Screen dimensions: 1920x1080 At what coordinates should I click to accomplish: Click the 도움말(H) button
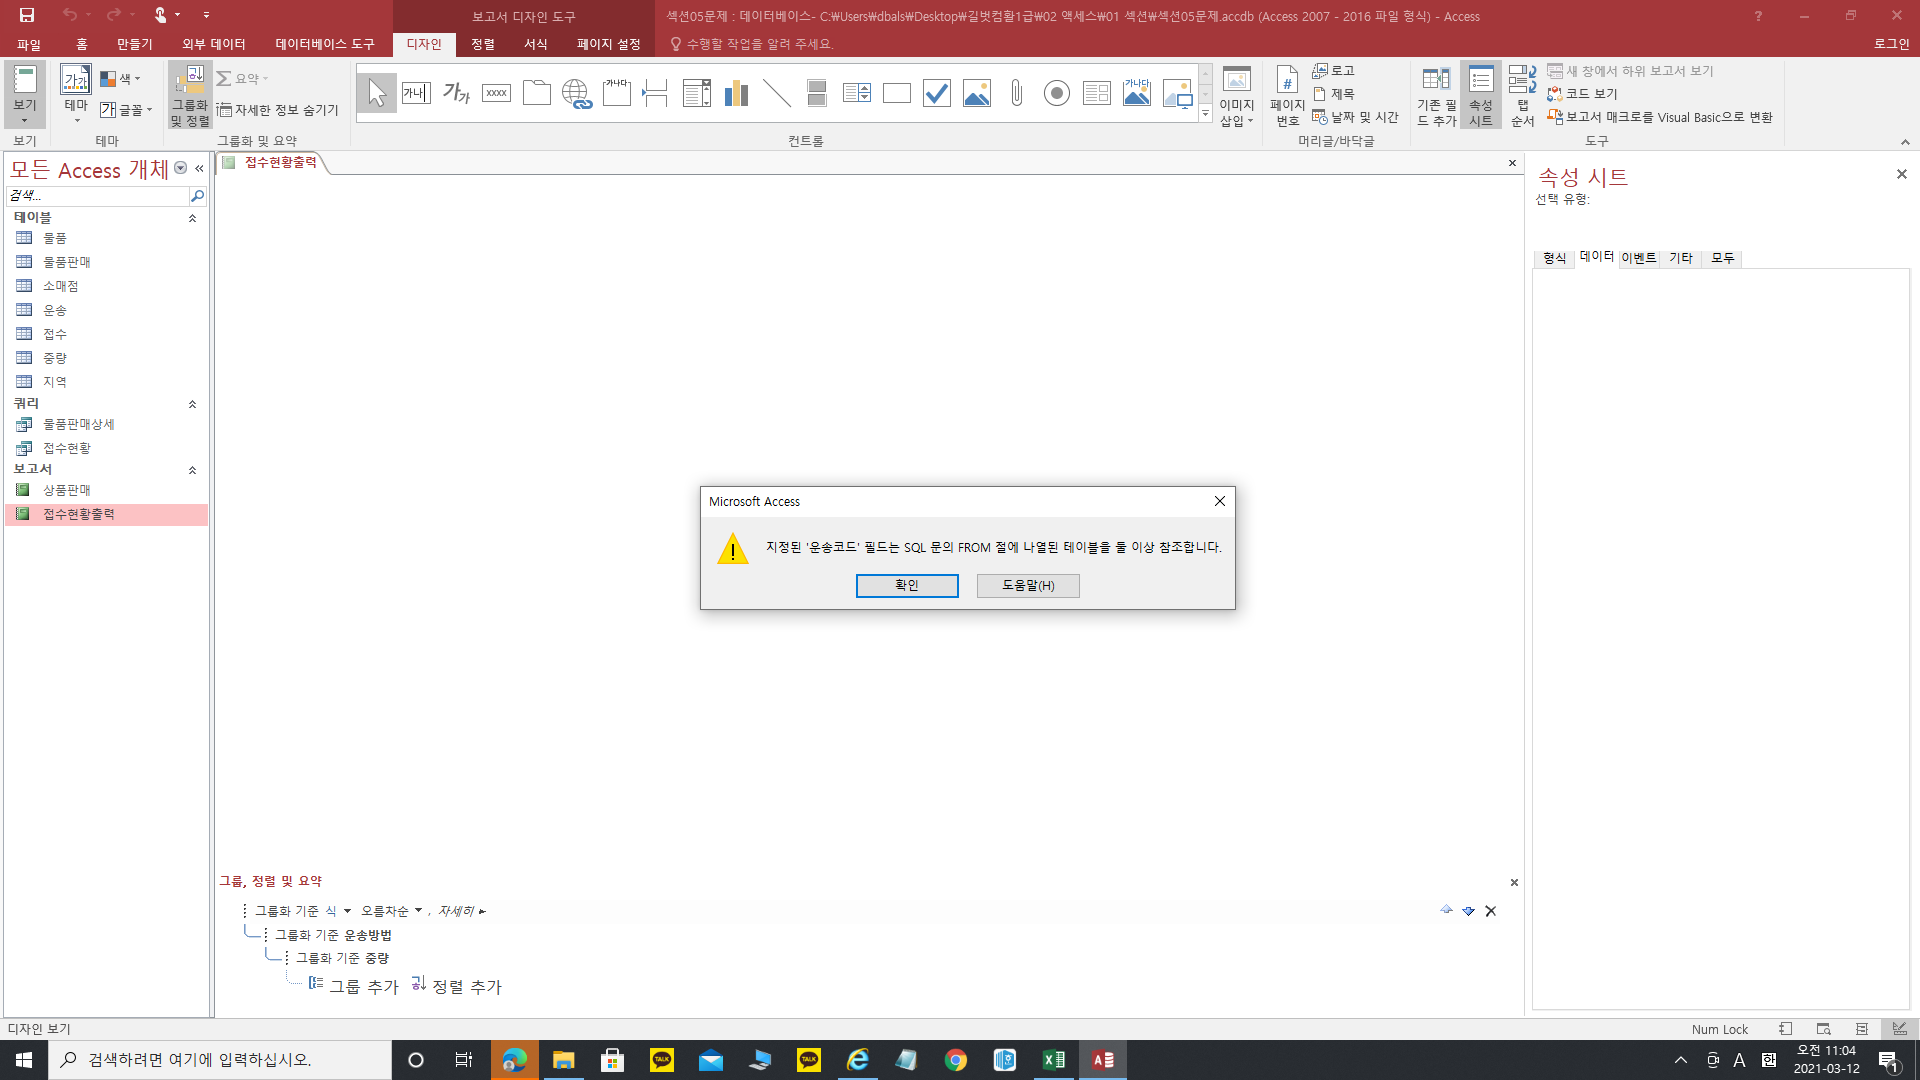pos(1027,585)
